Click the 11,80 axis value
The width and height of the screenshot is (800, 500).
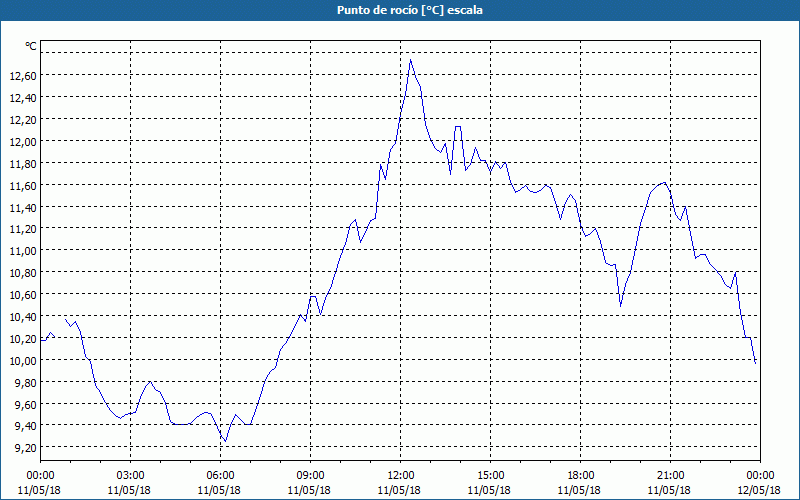click(x=23, y=163)
